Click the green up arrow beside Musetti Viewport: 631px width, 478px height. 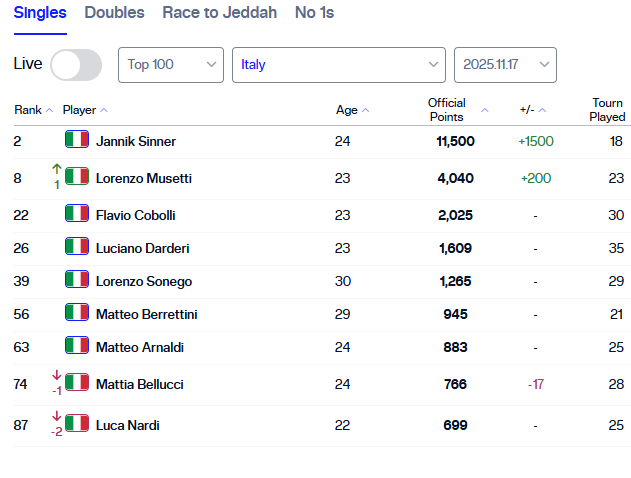57,171
